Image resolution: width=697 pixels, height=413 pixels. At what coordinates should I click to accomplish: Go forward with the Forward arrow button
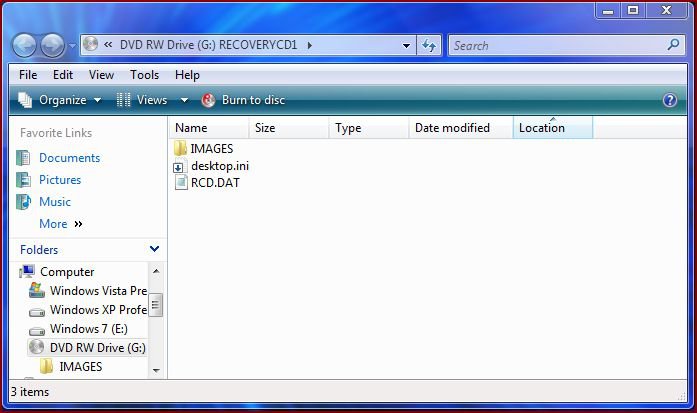pyautogui.click(x=52, y=45)
